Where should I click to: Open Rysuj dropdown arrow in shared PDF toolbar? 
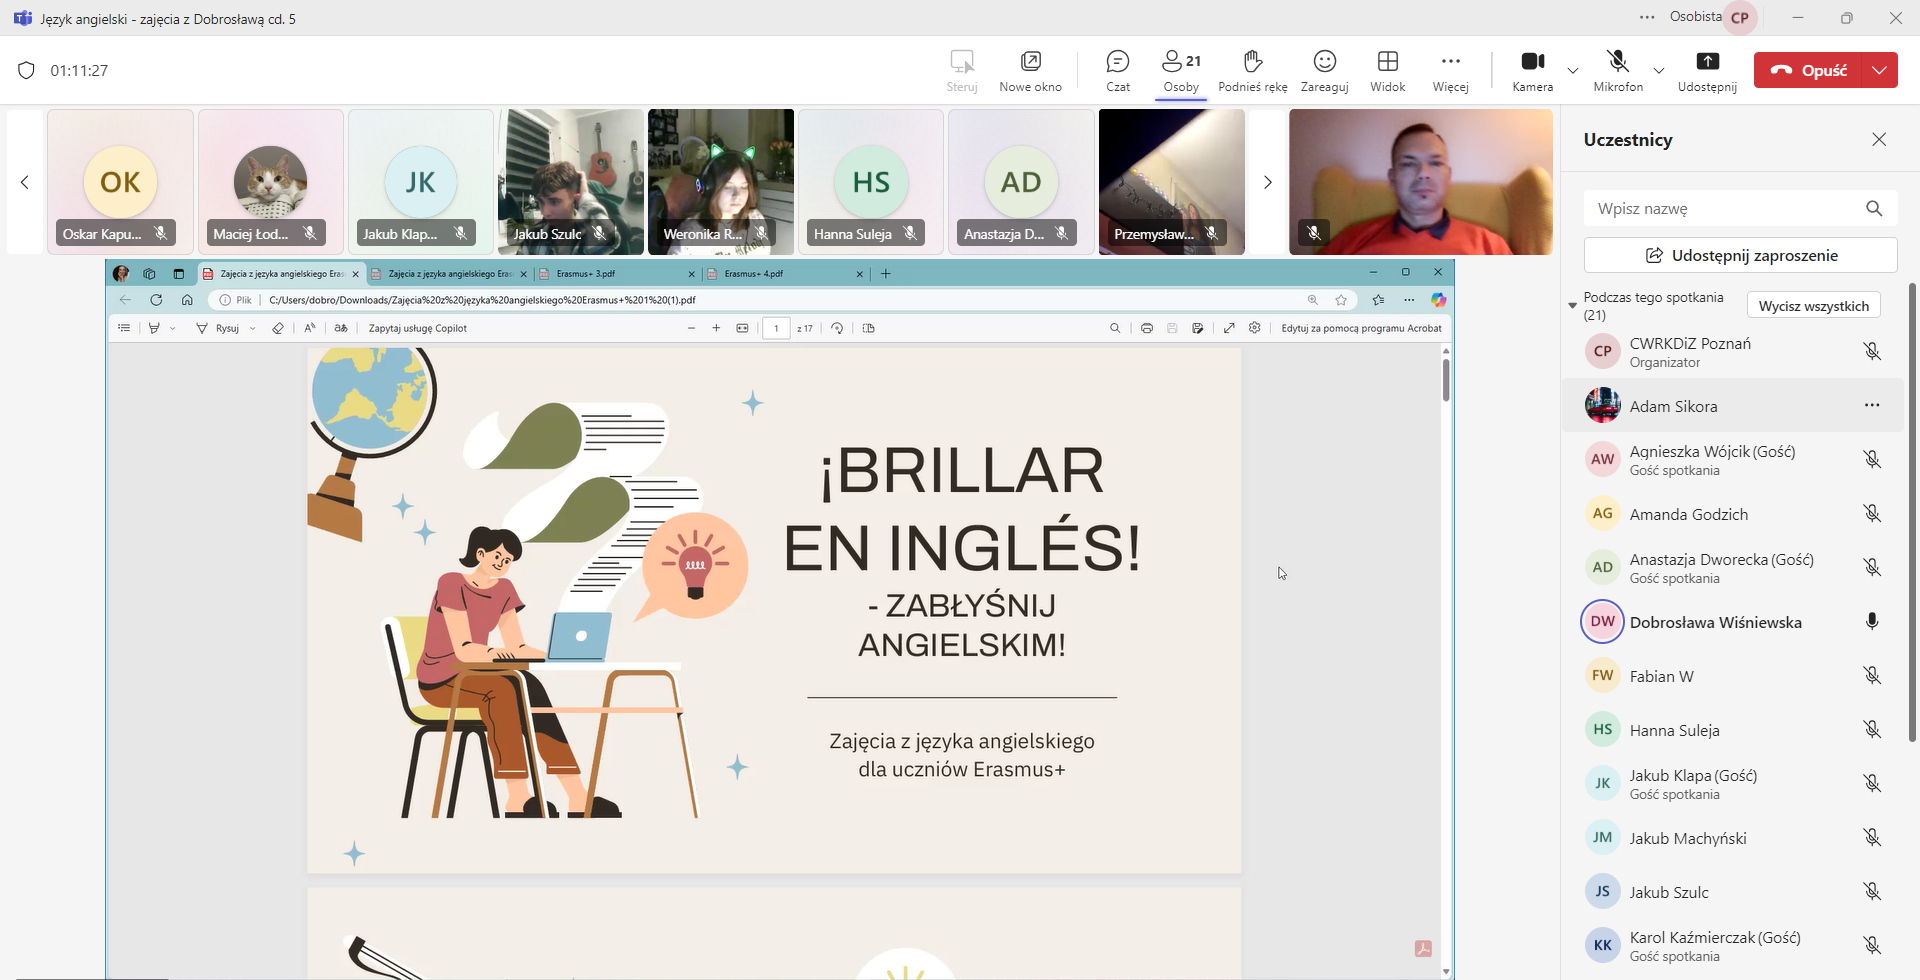[252, 328]
